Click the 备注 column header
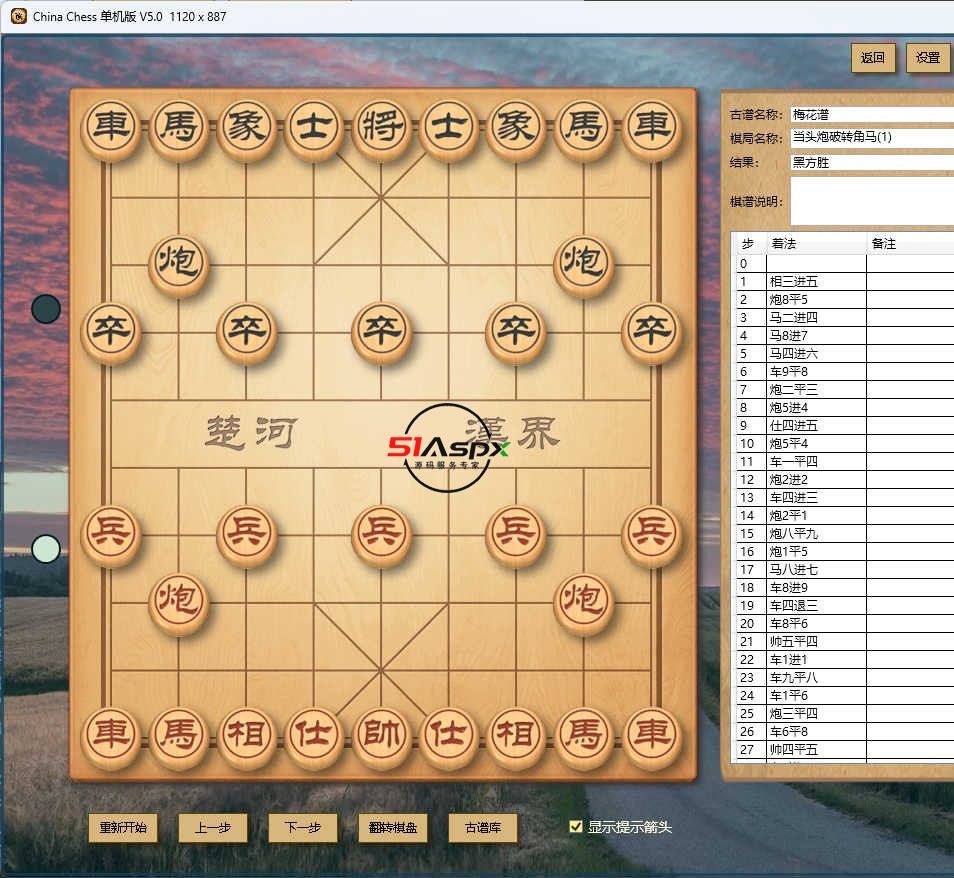The height and width of the screenshot is (878, 954). tap(910, 244)
